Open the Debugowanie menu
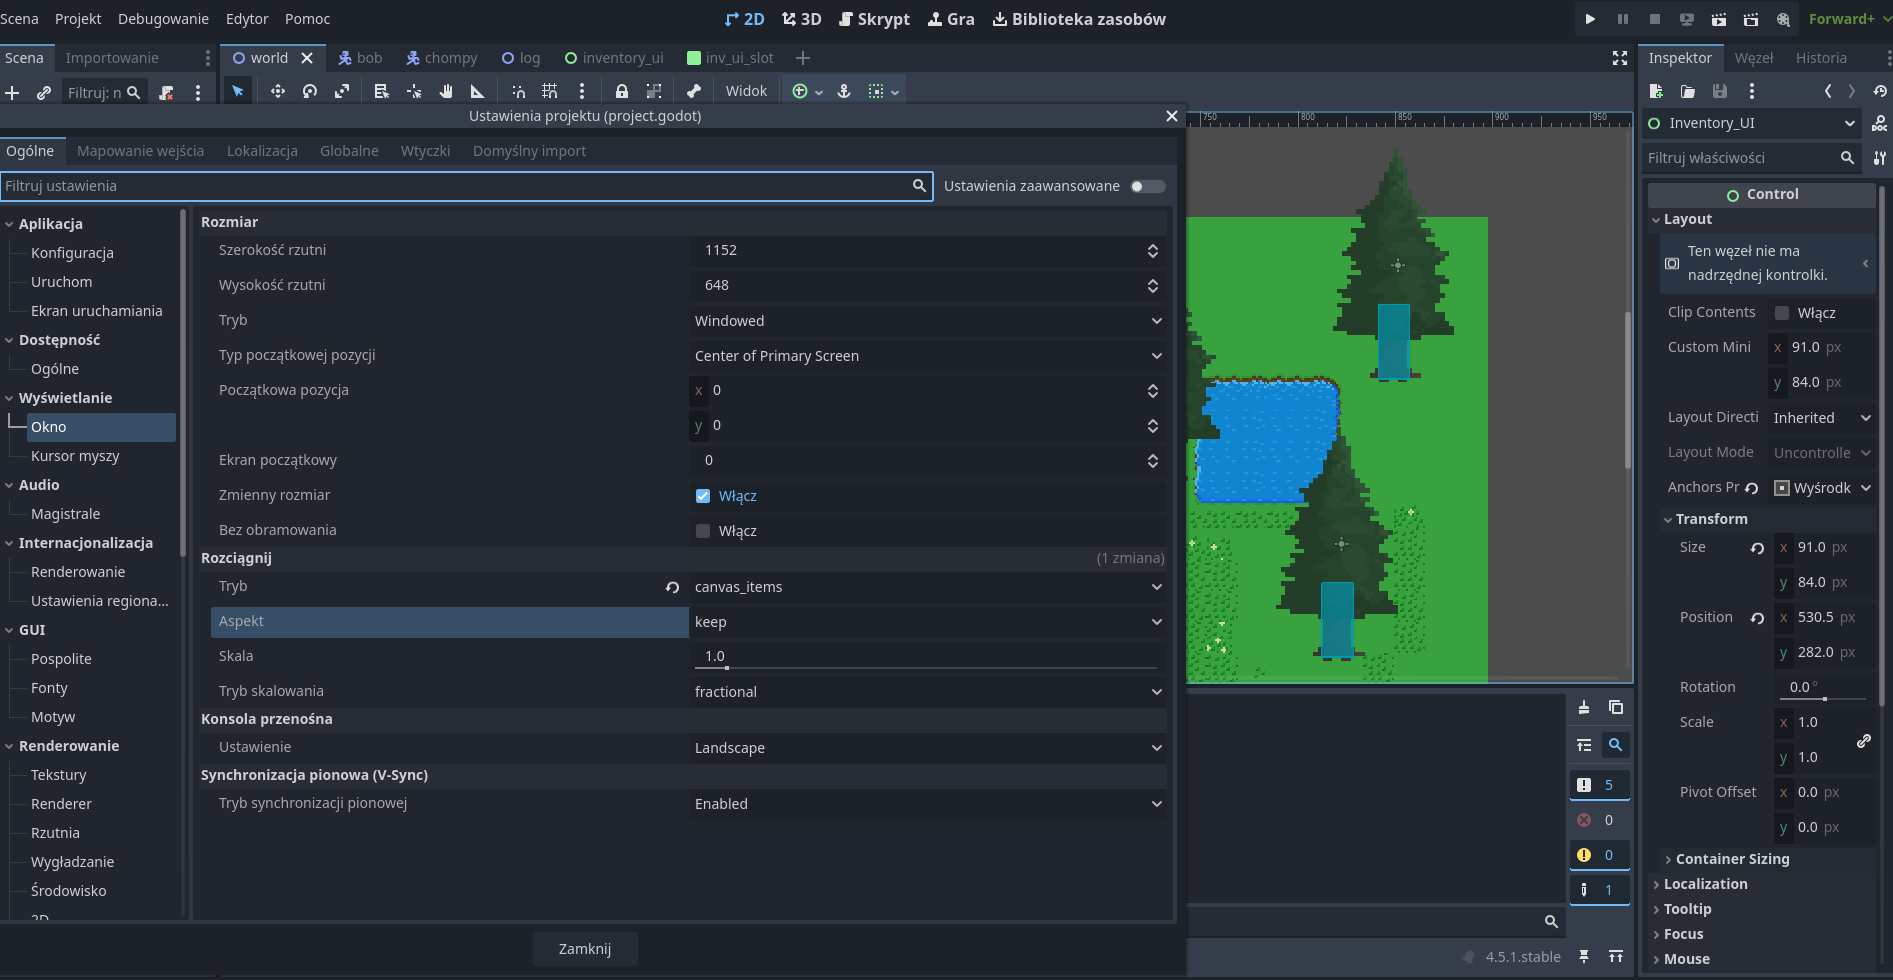The height and width of the screenshot is (980, 1893). click(x=163, y=19)
